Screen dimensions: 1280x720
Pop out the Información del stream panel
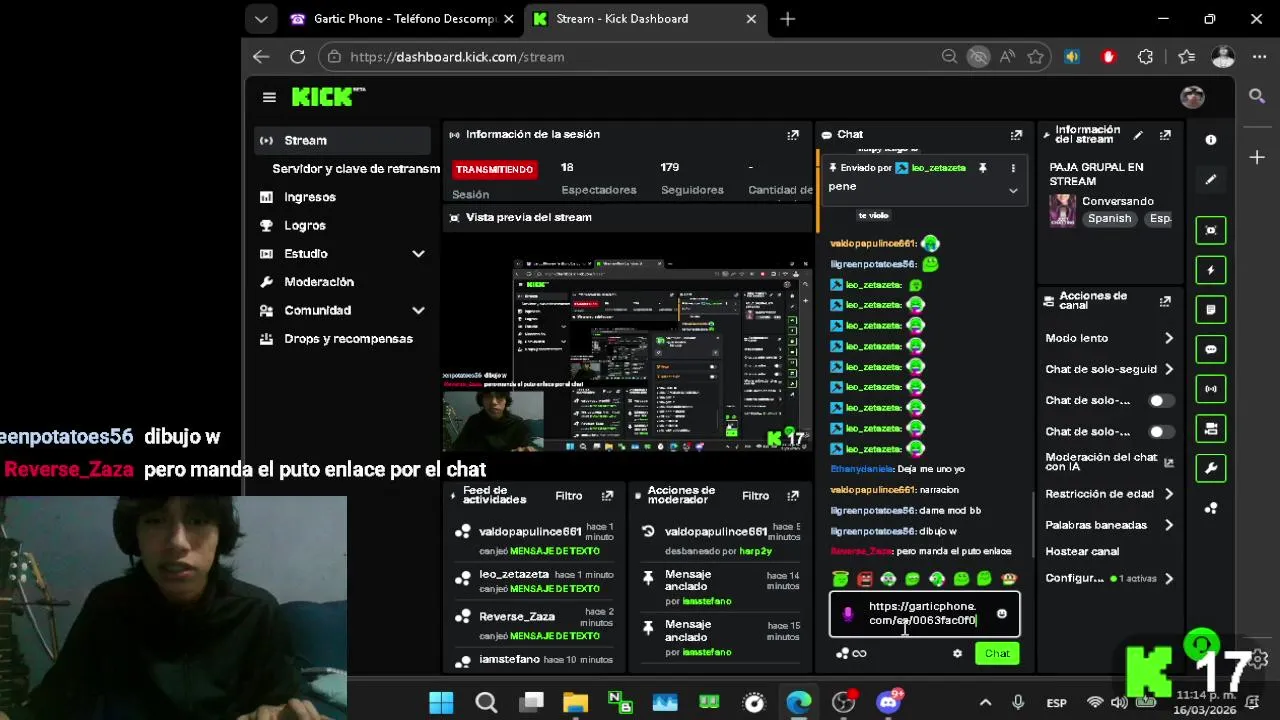click(x=1165, y=135)
